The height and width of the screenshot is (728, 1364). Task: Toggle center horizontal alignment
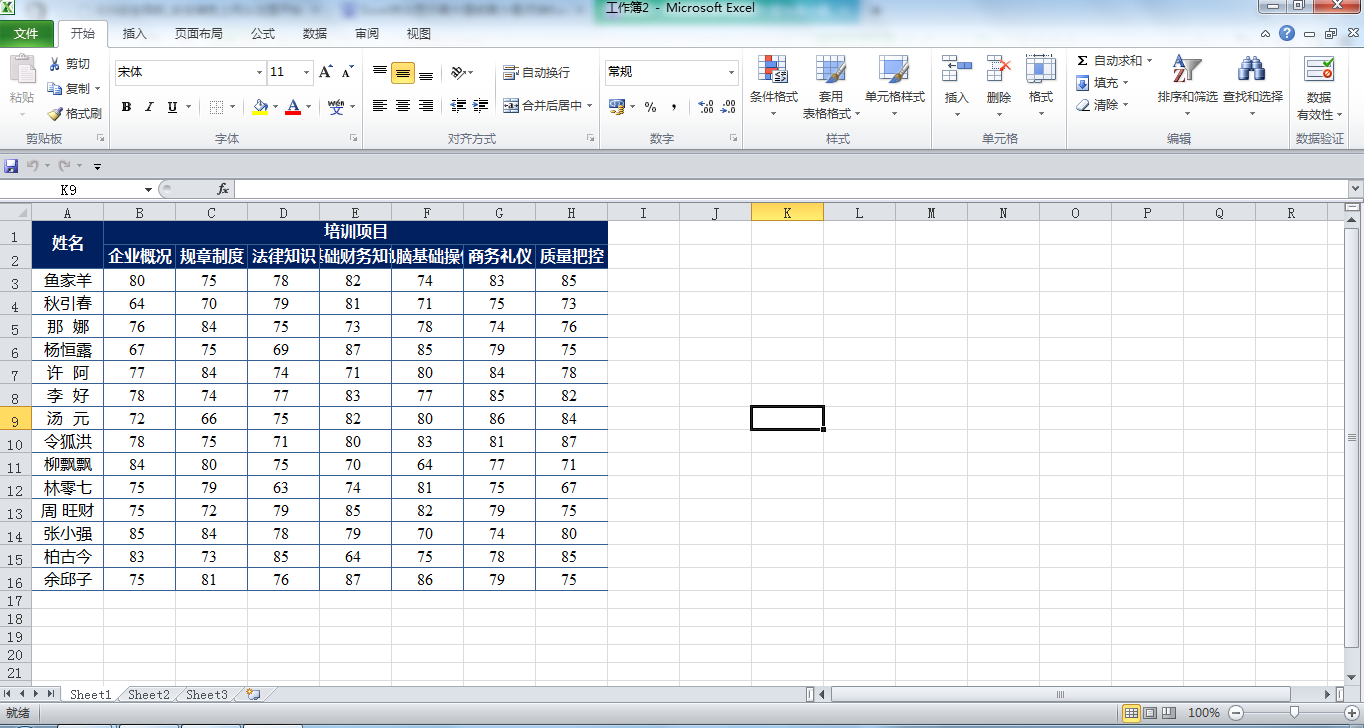point(403,105)
